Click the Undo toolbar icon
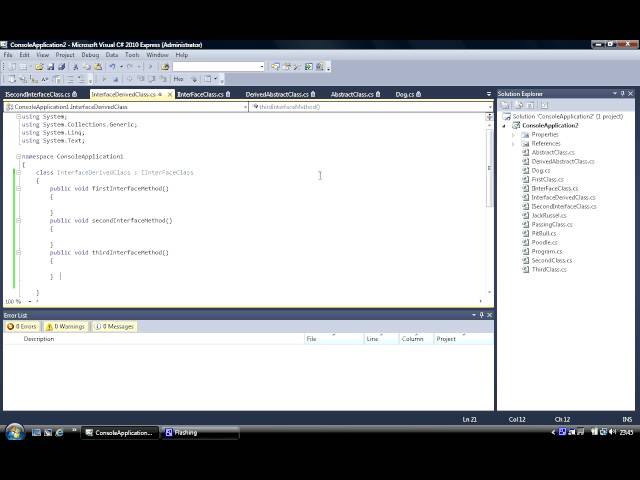 [x=112, y=67]
